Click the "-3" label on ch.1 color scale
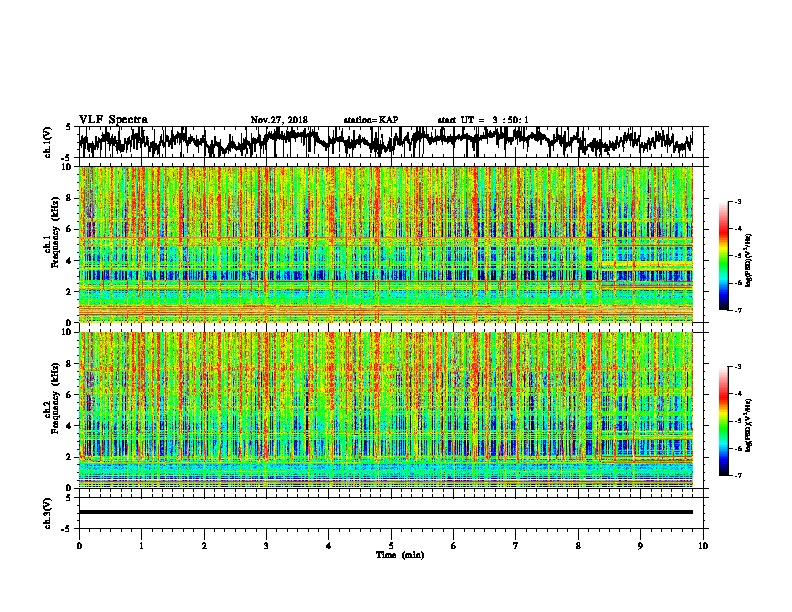The height and width of the screenshot is (612, 792). coord(737,202)
